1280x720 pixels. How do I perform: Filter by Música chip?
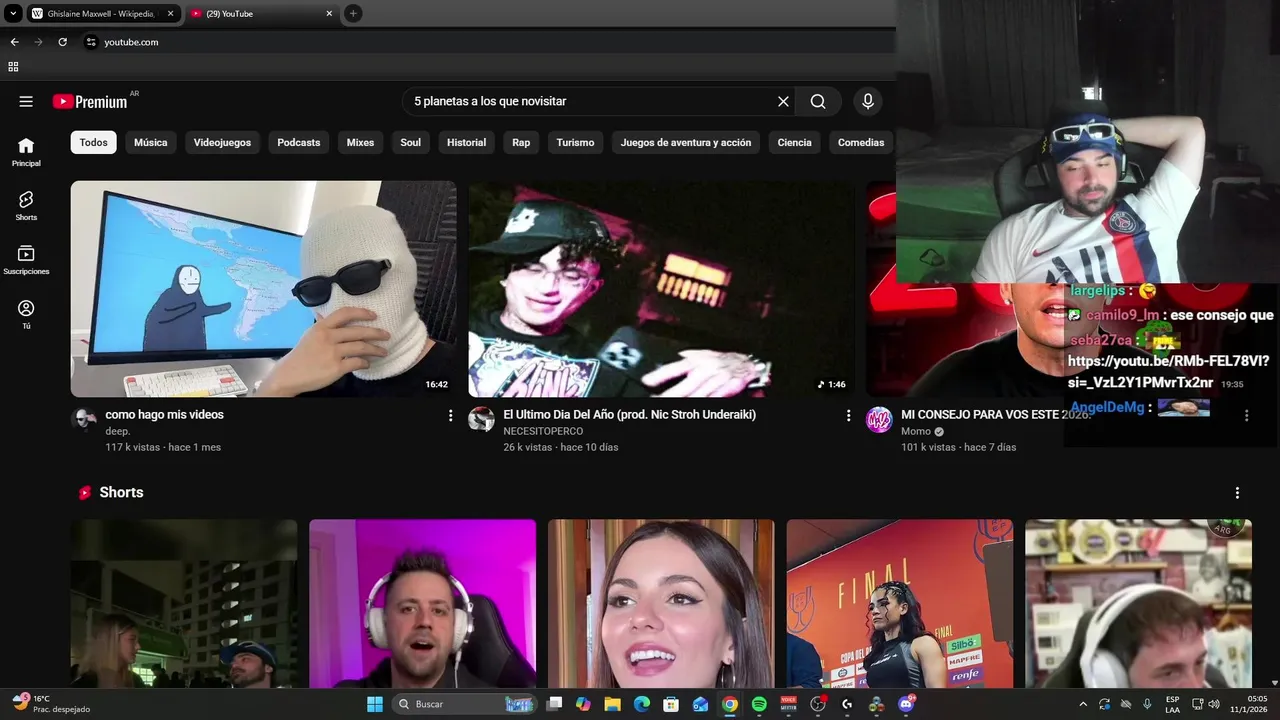point(151,142)
